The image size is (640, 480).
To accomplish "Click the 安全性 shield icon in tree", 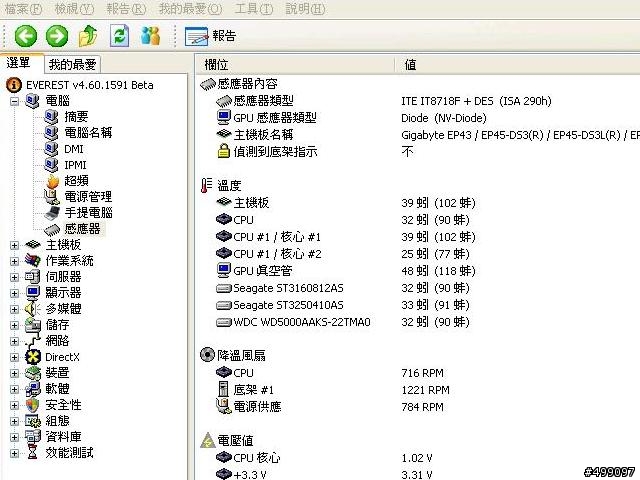I will click(33, 405).
